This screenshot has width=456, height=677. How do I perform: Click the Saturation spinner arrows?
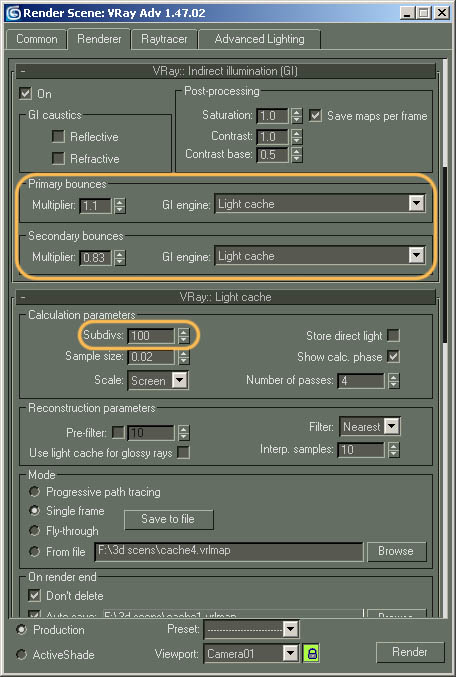(x=296, y=116)
